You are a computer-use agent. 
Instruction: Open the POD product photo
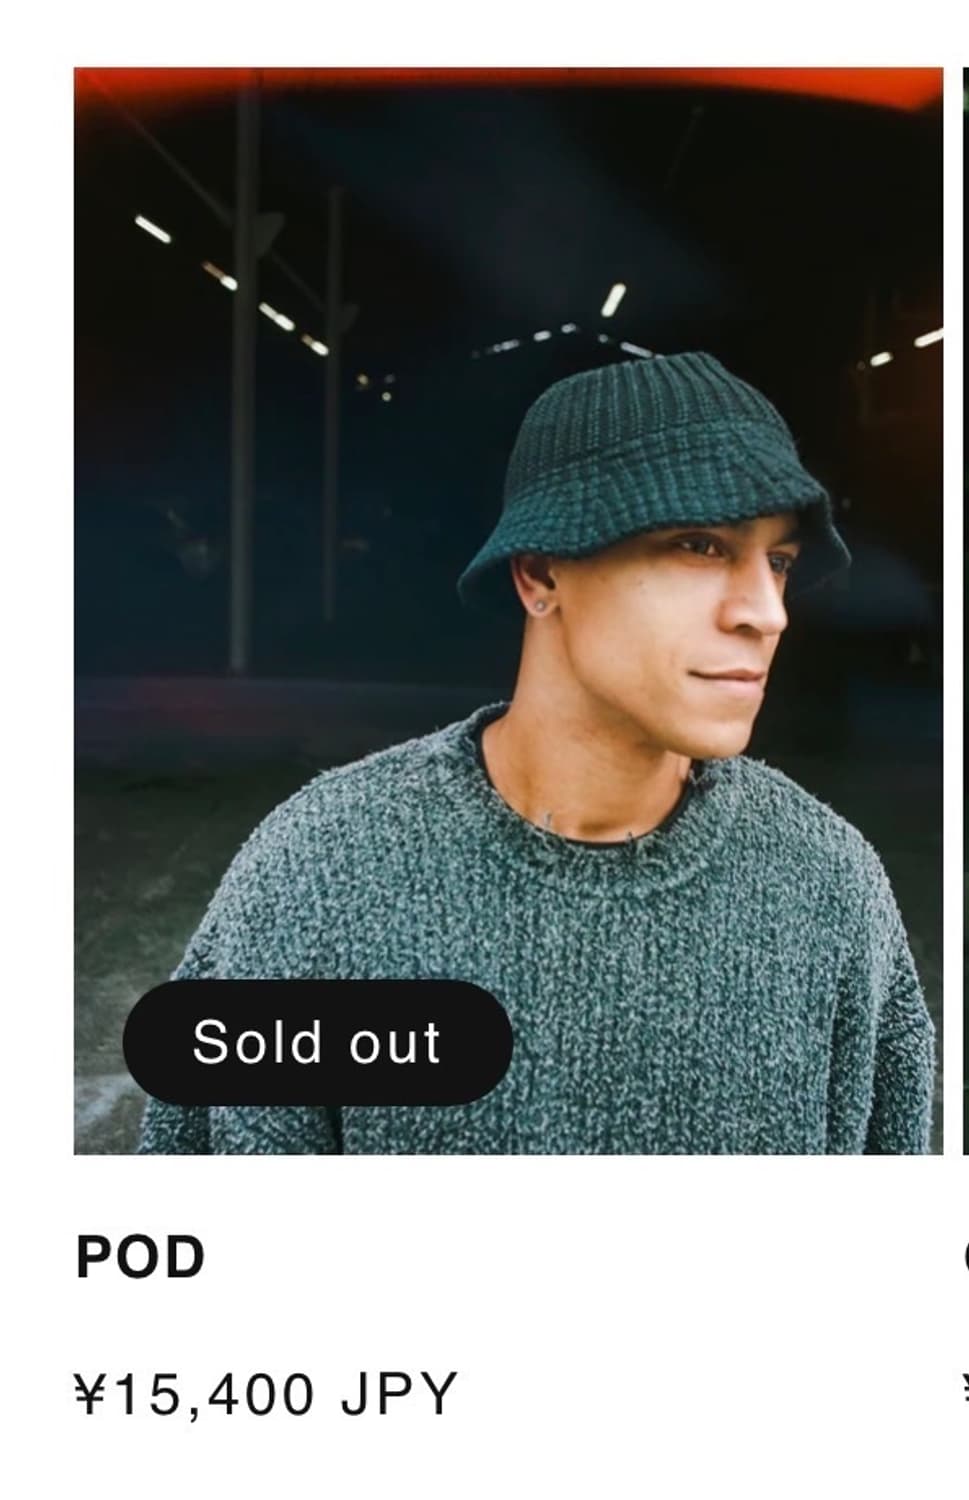click(x=508, y=610)
